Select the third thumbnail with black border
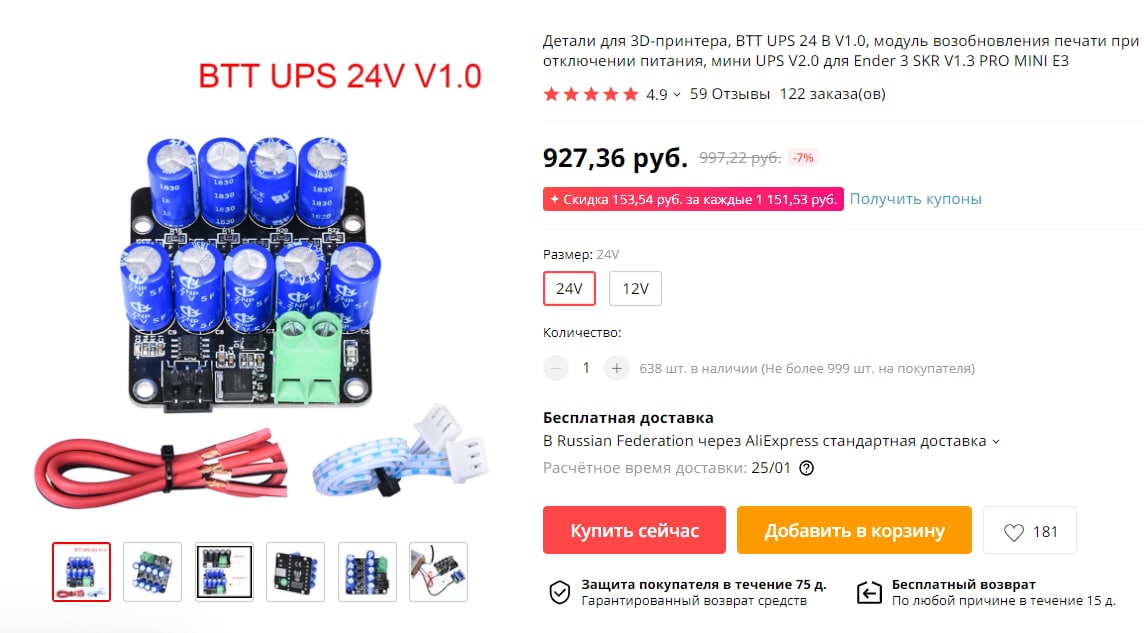Image resolution: width=1144 pixels, height=633 pixels. 224,572
